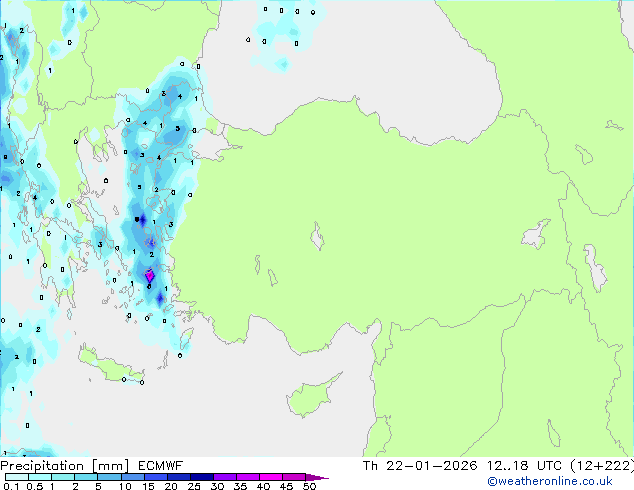Pick the 15–20 mm legend swatch
The height and width of the screenshot is (490, 634).
[155, 477]
